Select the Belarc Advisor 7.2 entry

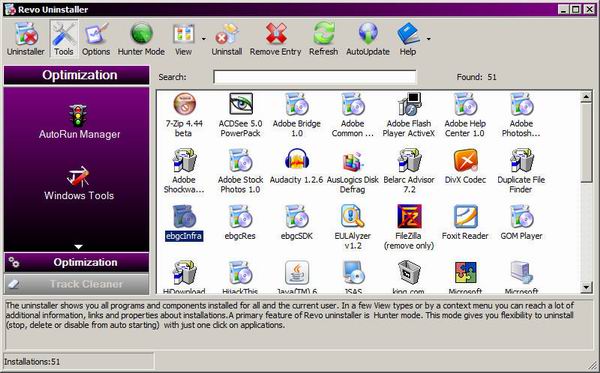pyautogui.click(x=409, y=171)
